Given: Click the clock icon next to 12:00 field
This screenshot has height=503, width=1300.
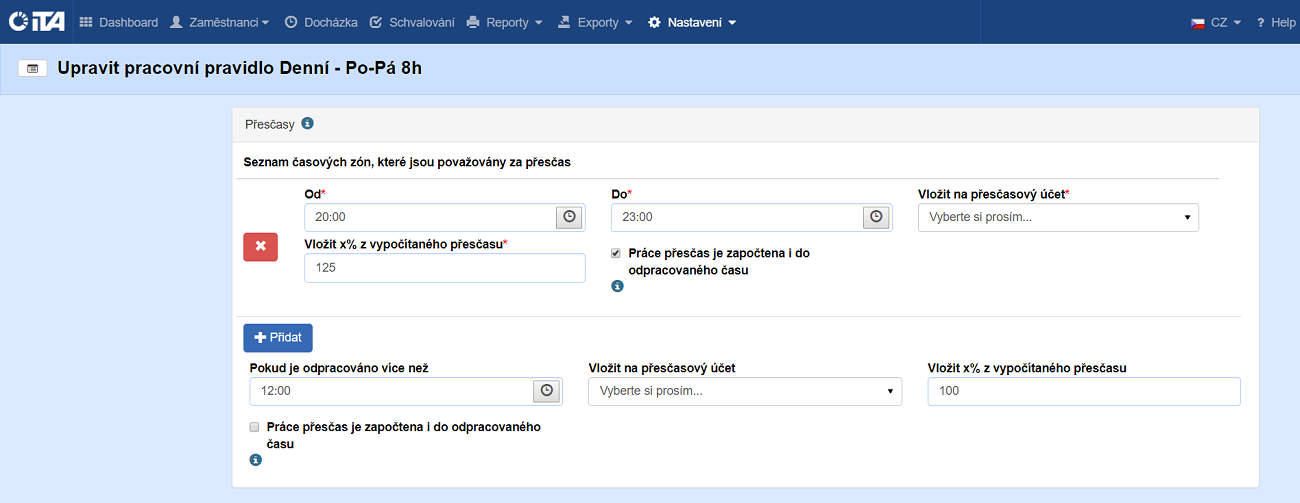Looking at the screenshot, I should [x=547, y=391].
